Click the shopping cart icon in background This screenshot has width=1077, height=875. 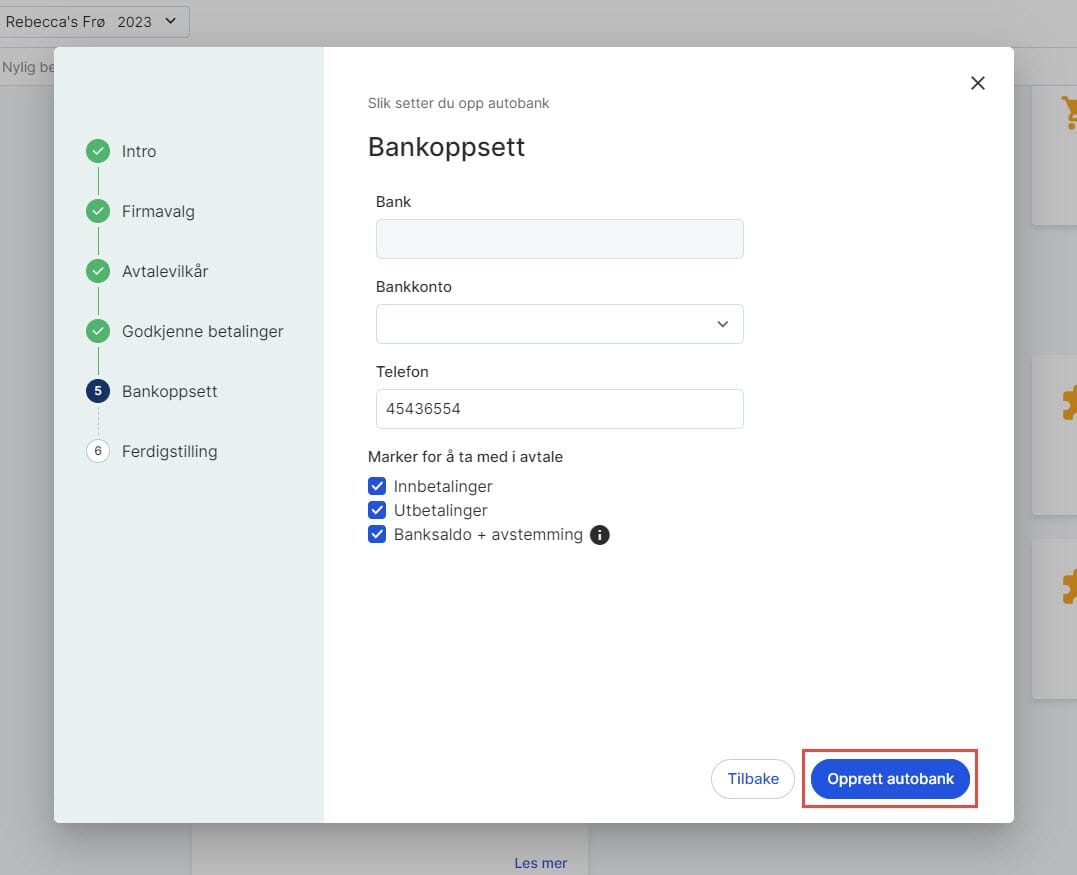point(1068,112)
